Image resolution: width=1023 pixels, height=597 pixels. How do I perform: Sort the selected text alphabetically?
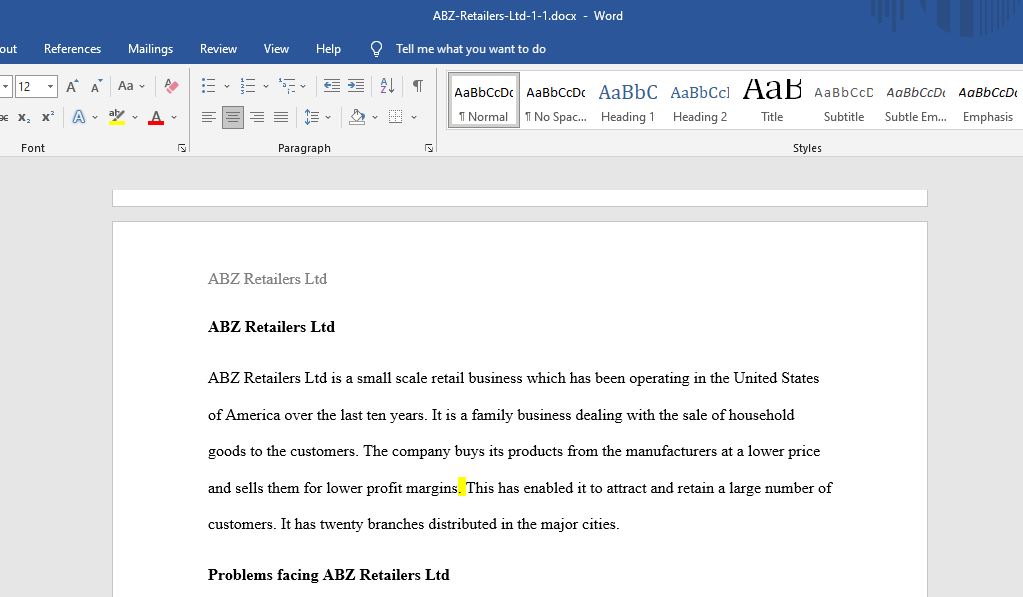click(387, 85)
